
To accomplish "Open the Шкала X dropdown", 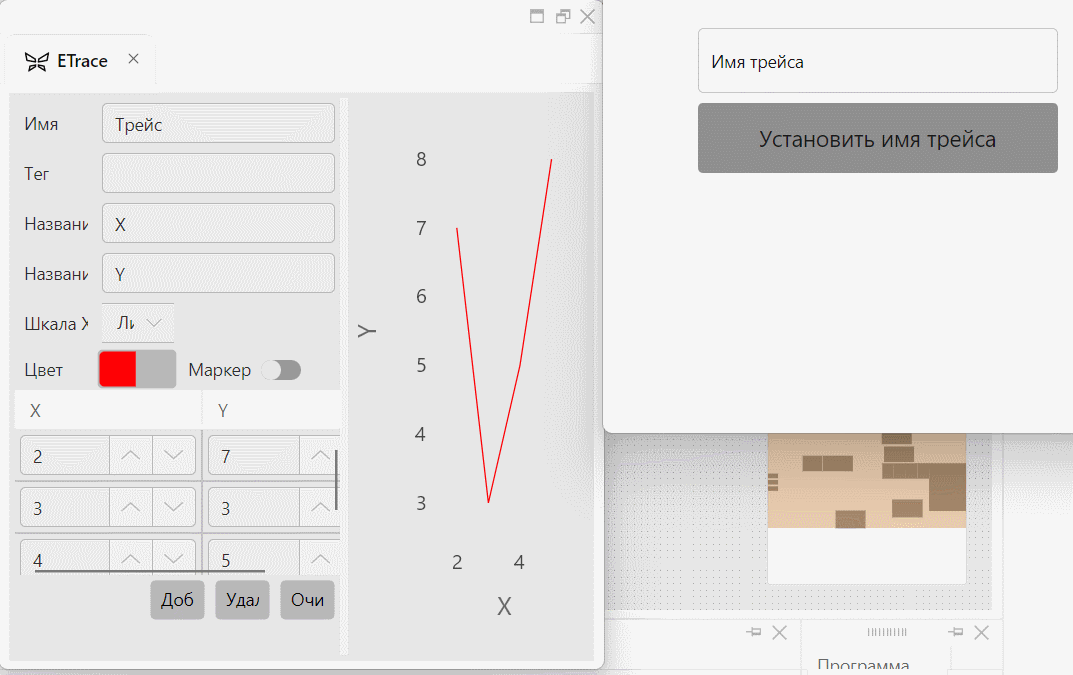I will (x=138, y=323).
